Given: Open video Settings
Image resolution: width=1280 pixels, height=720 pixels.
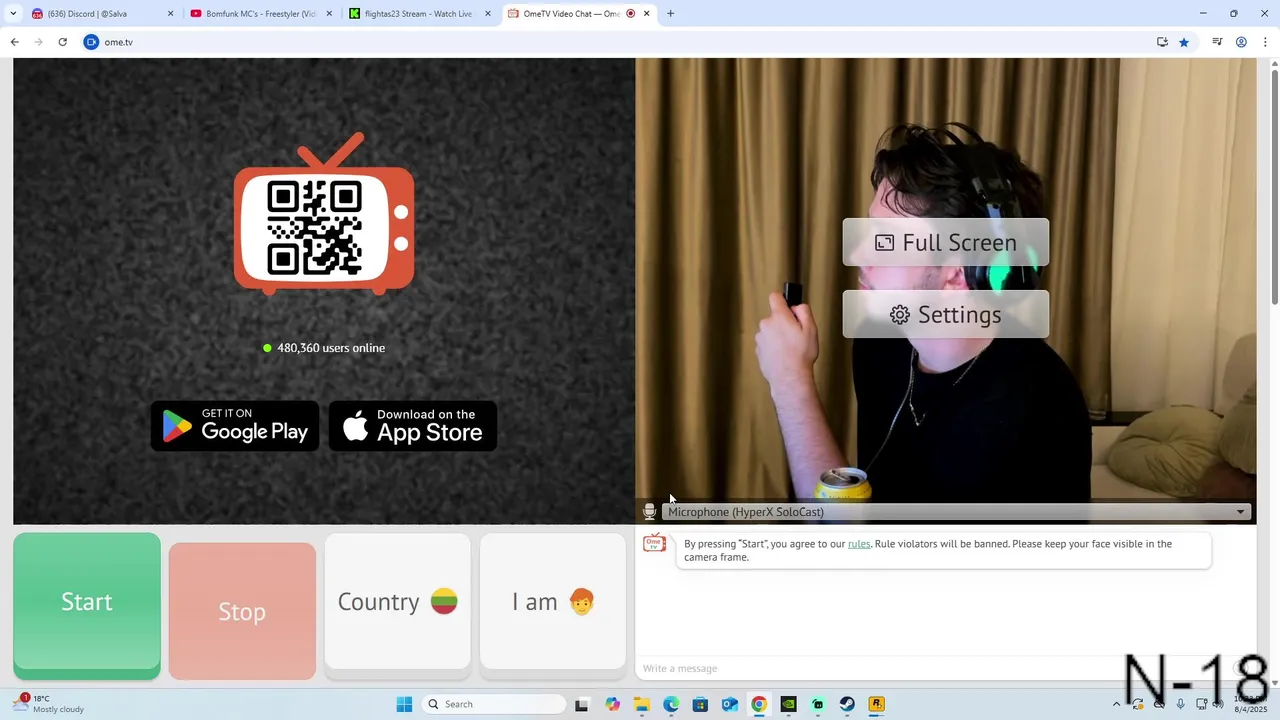Looking at the screenshot, I should click(x=946, y=315).
